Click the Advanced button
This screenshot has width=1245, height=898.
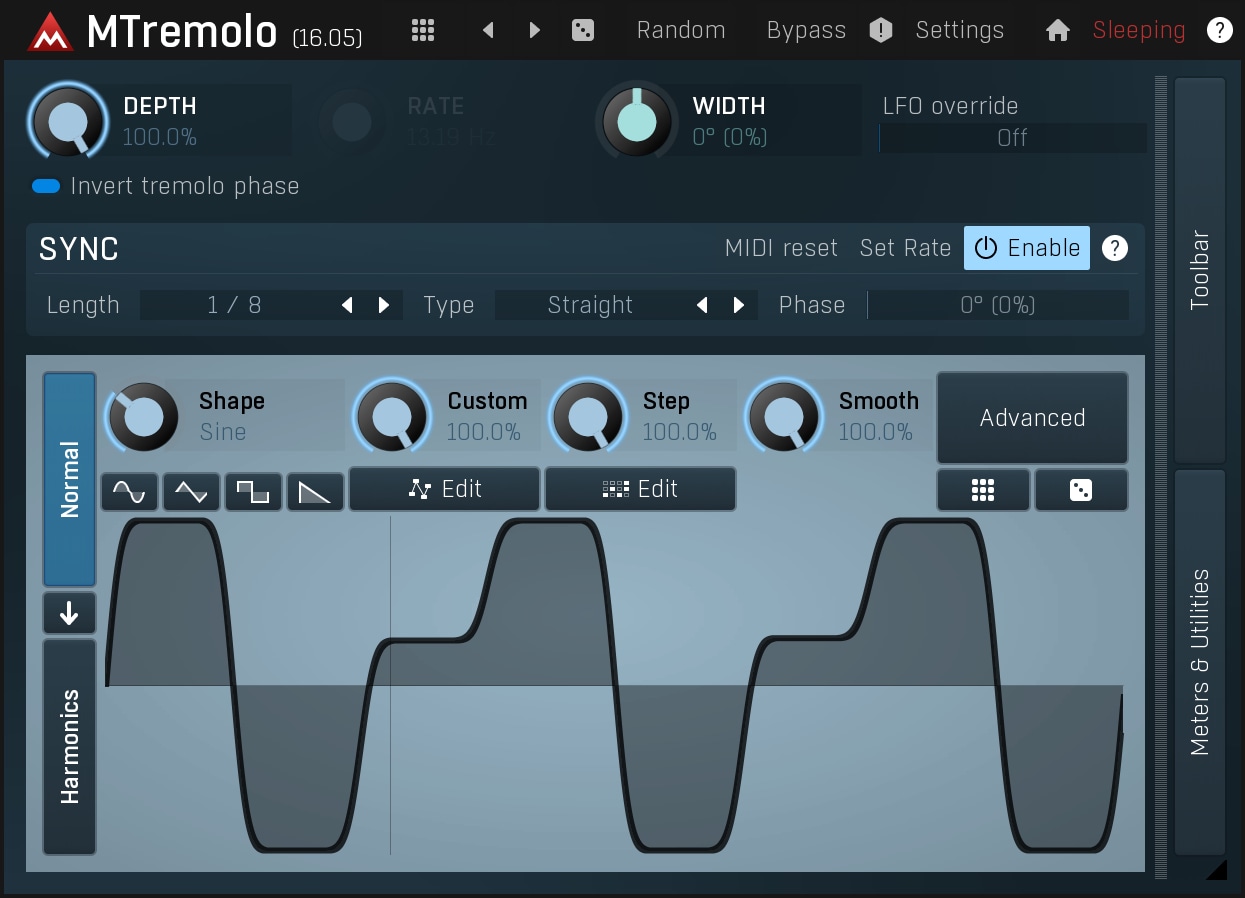point(1032,418)
